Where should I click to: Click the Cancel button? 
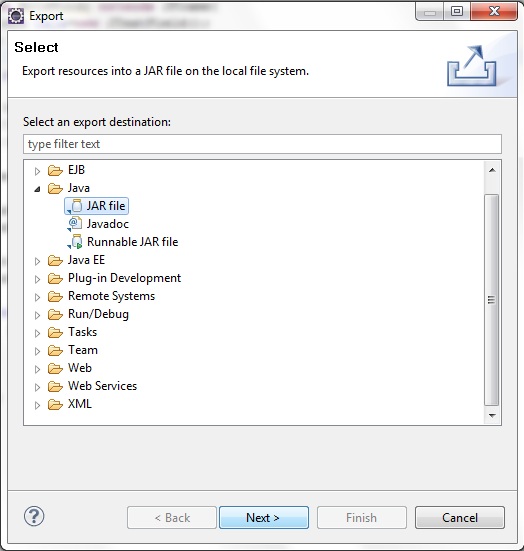[460, 518]
